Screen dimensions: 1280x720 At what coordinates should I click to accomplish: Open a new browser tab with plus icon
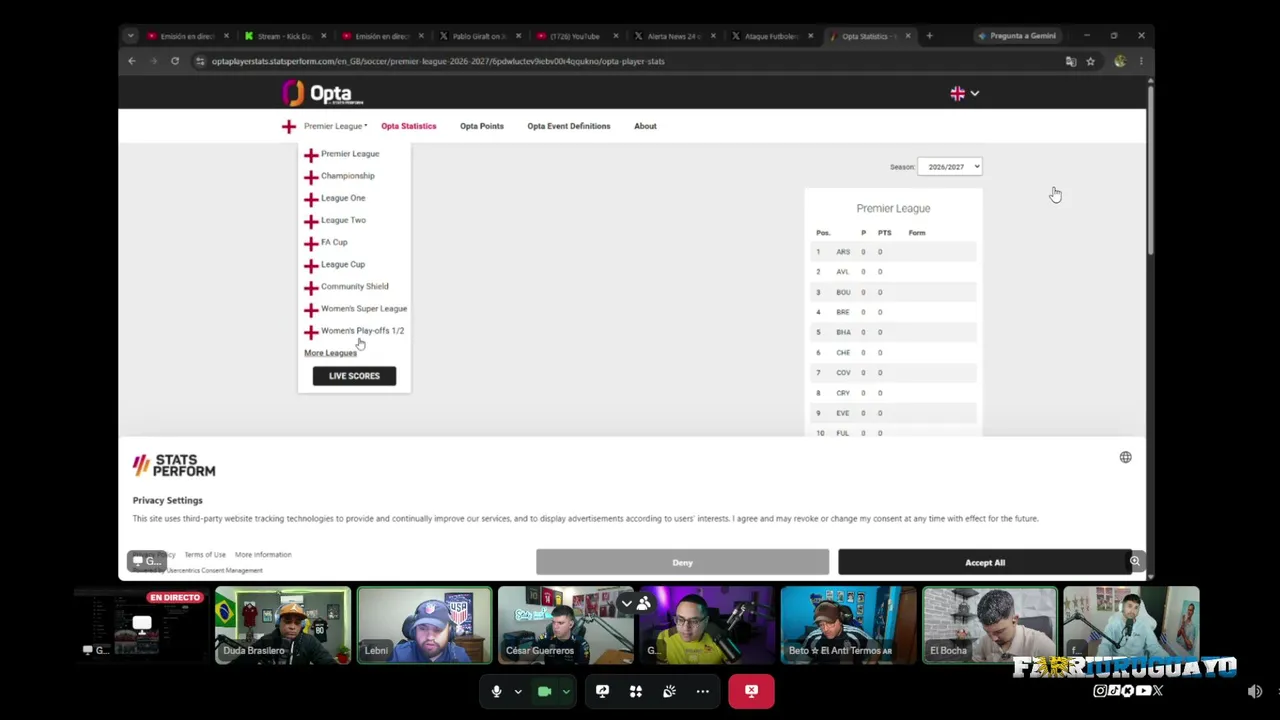pyautogui.click(x=929, y=36)
